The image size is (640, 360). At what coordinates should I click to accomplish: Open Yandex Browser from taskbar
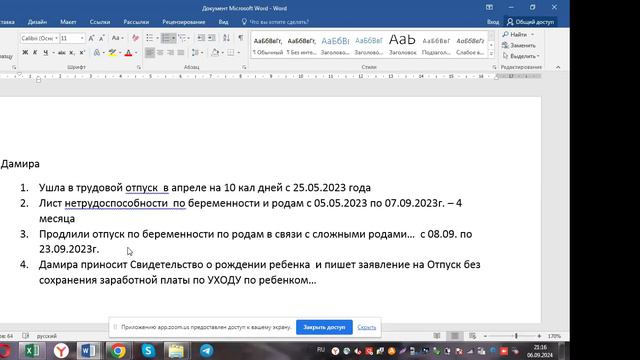point(61,351)
